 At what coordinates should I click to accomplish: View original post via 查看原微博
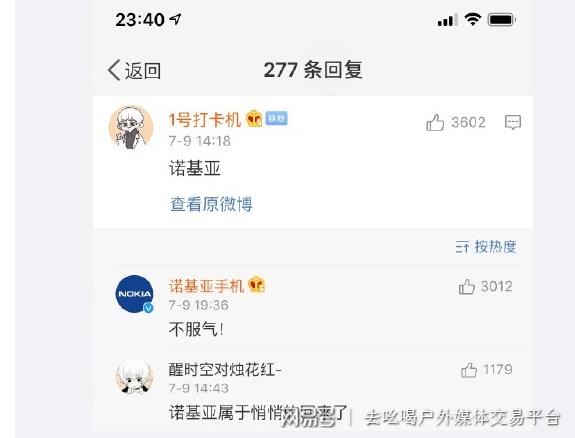pyautogui.click(x=211, y=204)
